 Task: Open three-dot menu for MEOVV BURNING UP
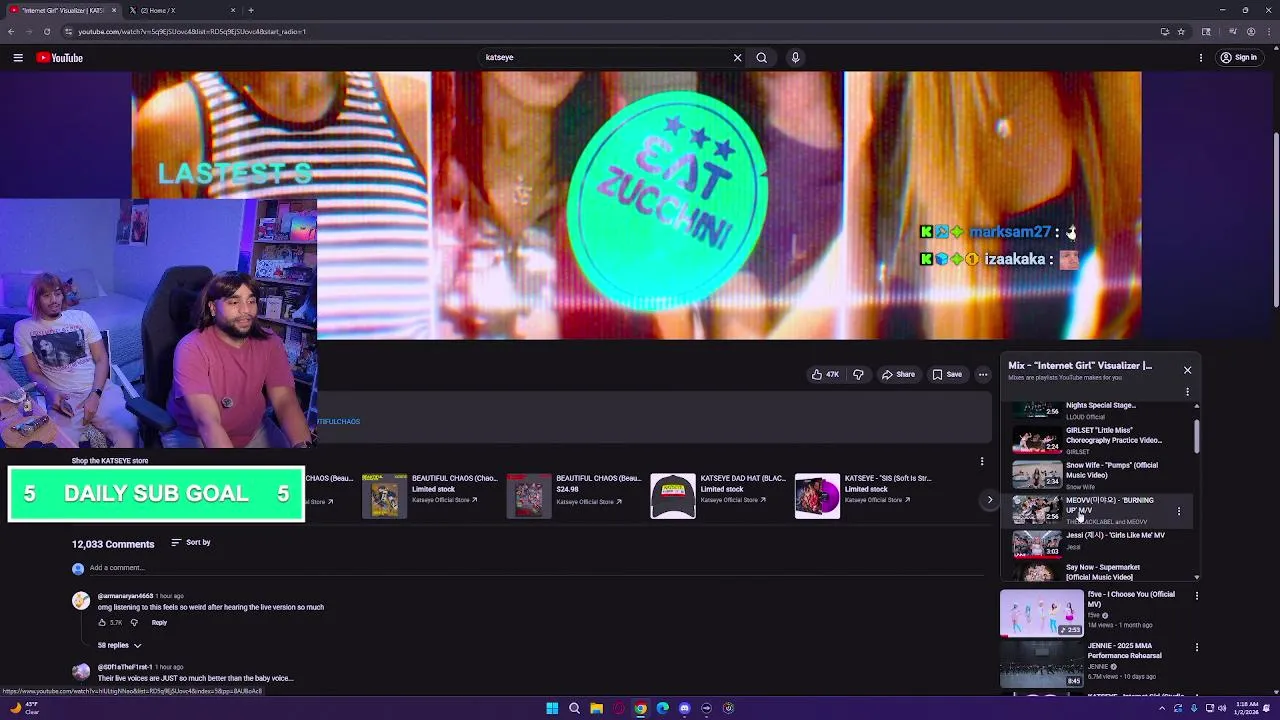[1179, 511]
